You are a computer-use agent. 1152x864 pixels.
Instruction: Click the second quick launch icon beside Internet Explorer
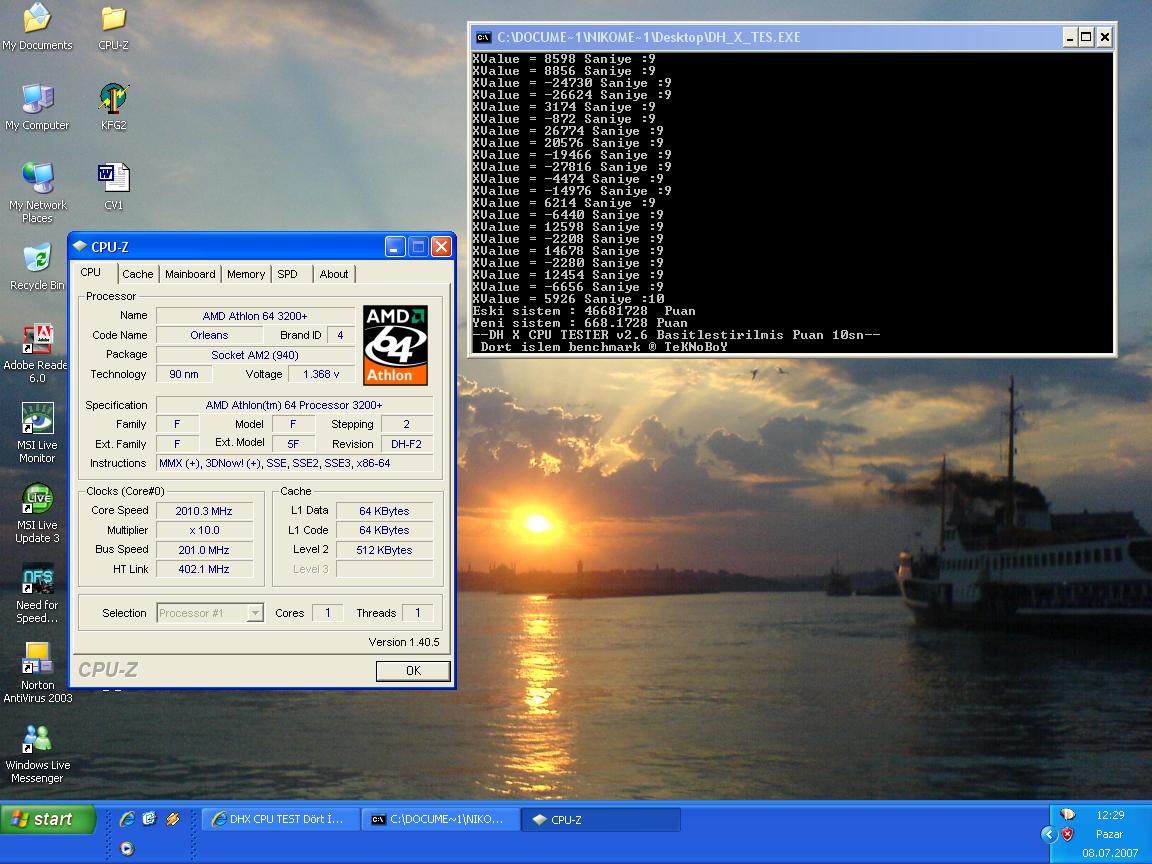point(149,818)
